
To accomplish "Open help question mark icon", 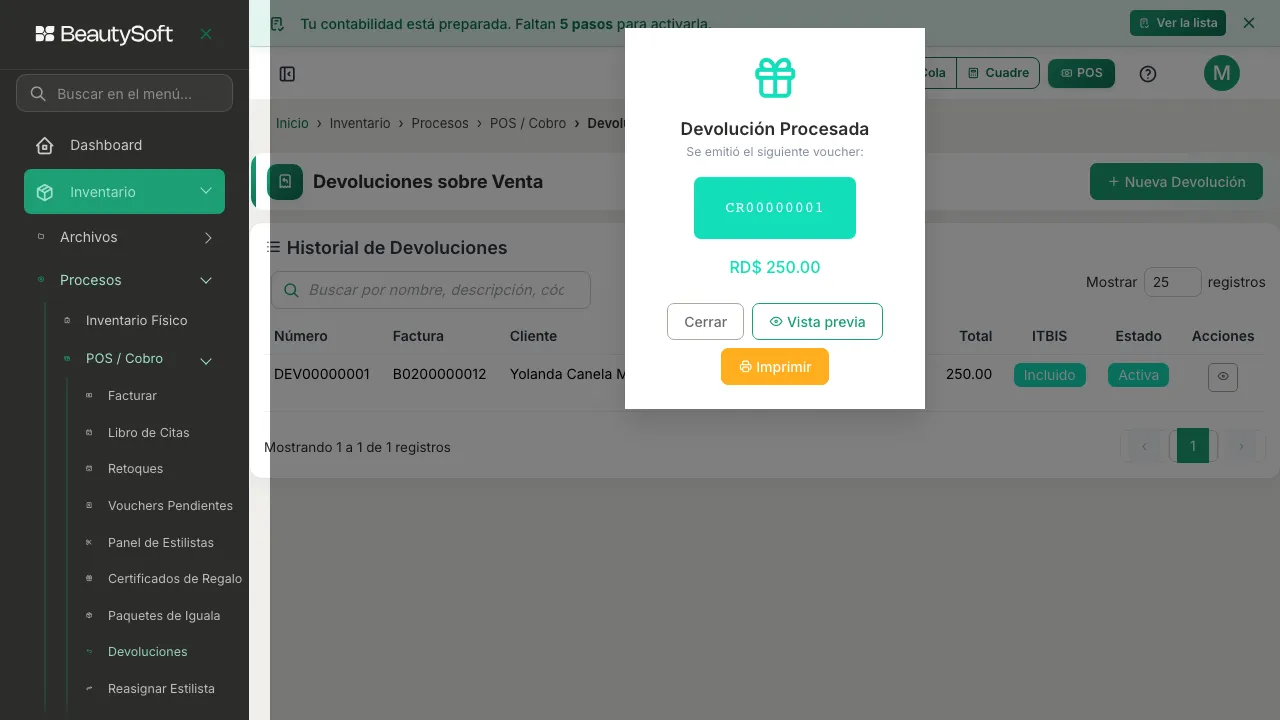I will 1148,74.
